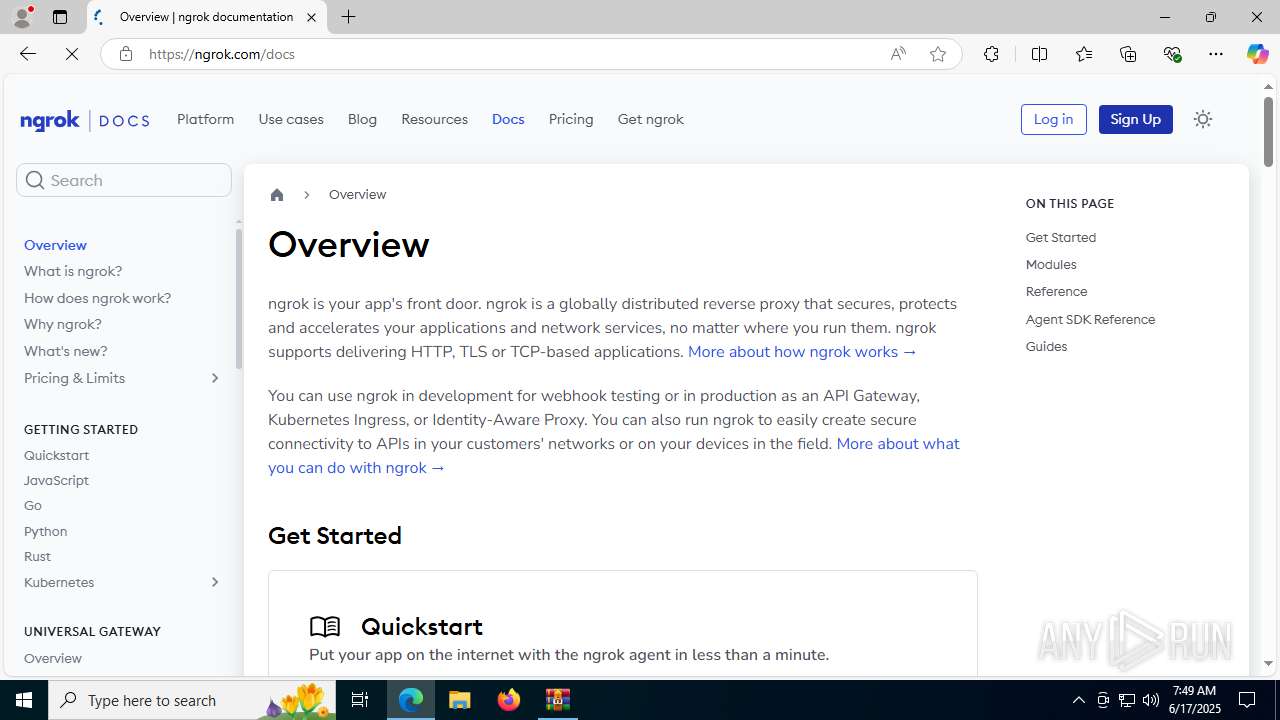Open WinRAR icon on taskbar
Screen dimensions: 1280x720
coord(558,700)
